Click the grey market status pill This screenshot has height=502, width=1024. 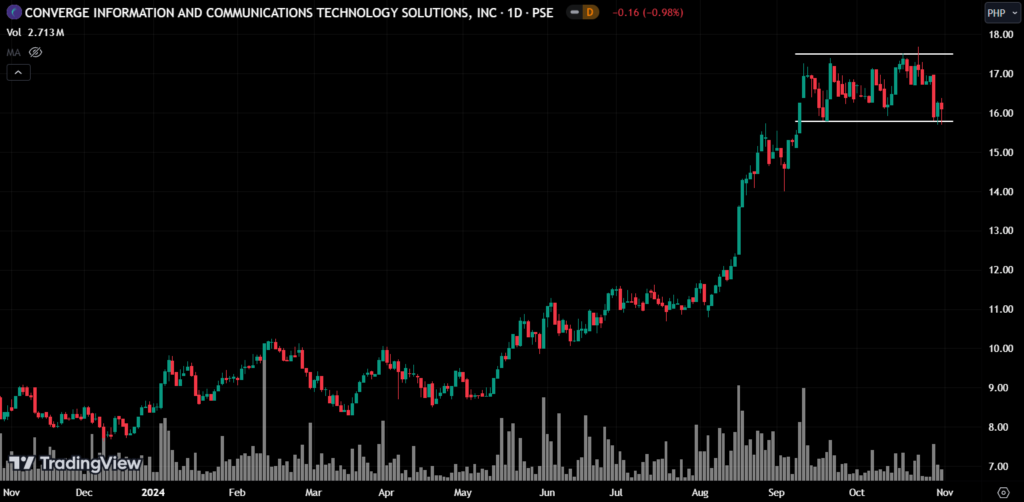[575, 12]
